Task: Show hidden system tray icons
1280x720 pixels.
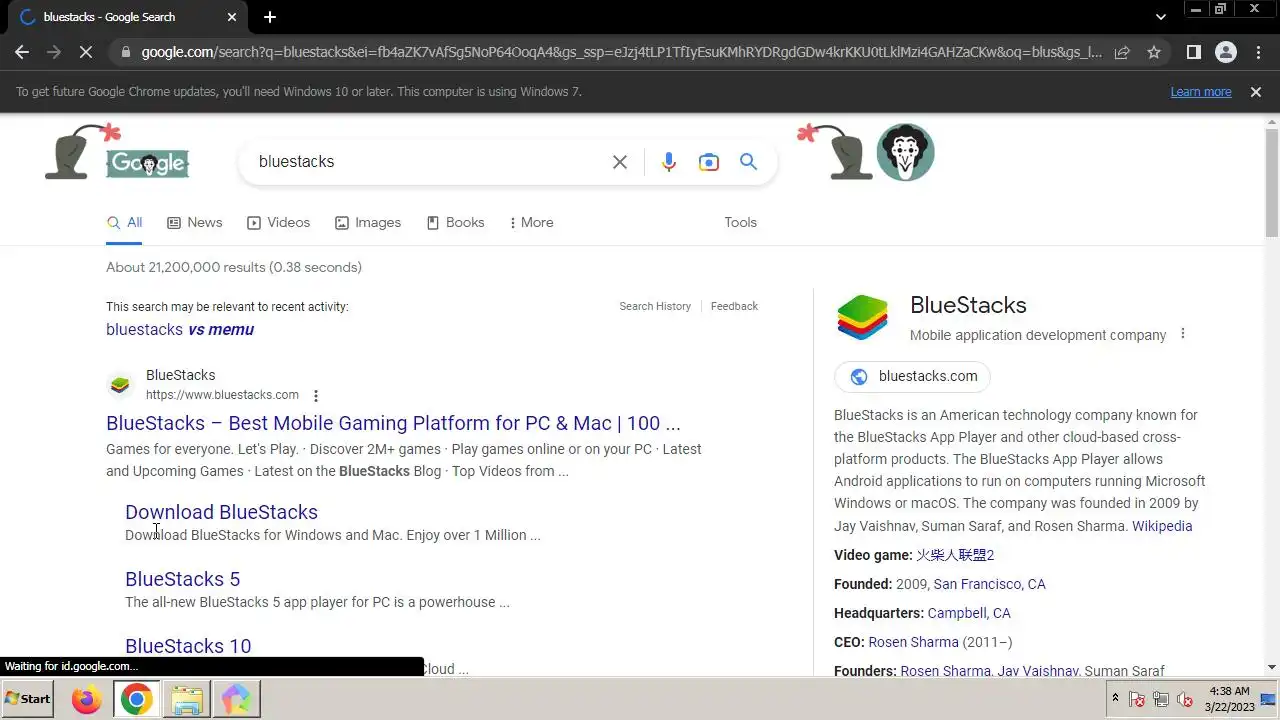Action: [1115, 698]
